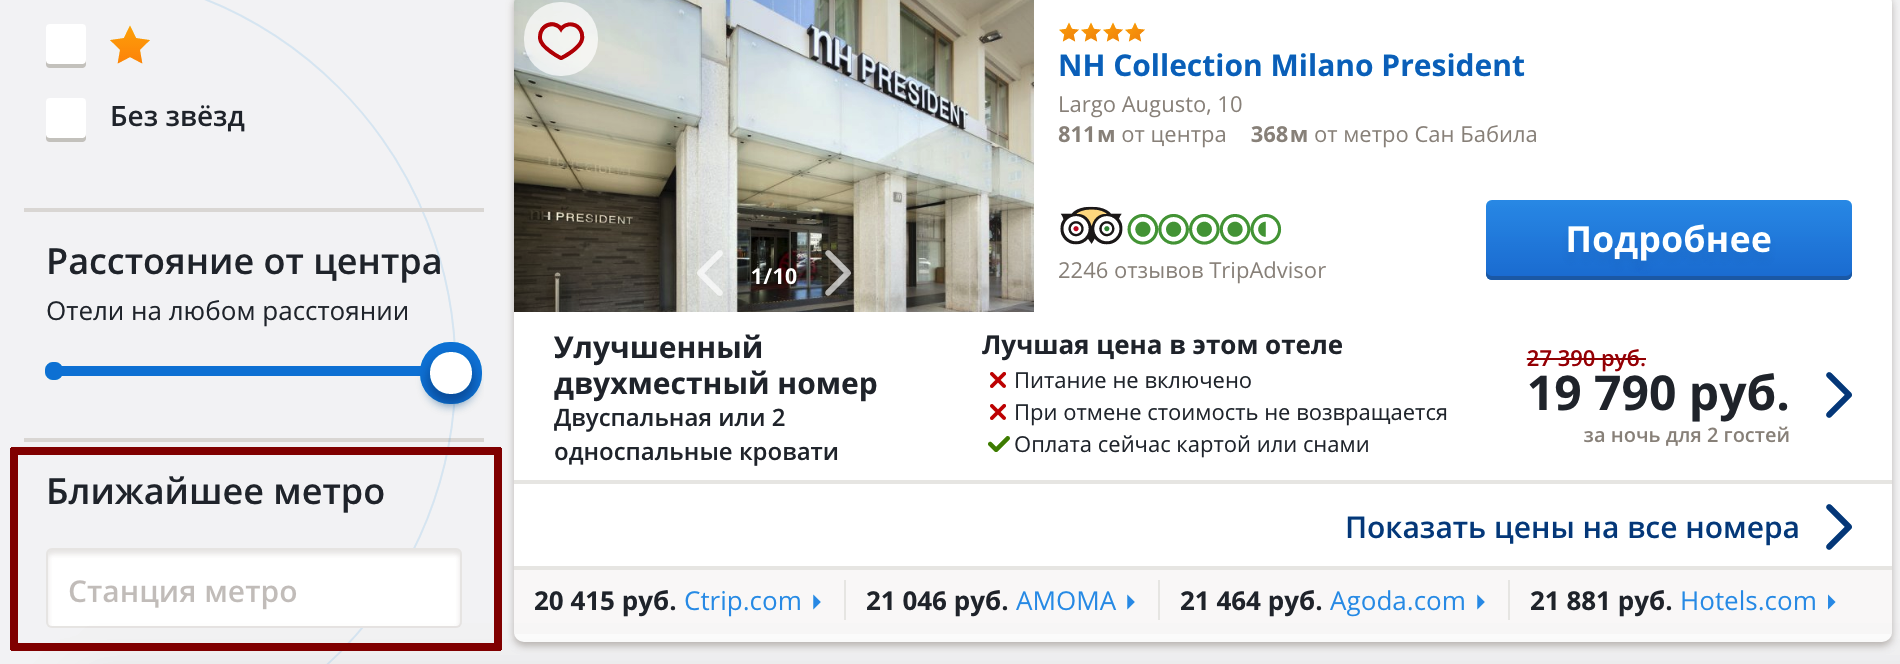Screen dimensions: 1900x664
Task: Click the hotel four-star rating icons
Action: (x=1101, y=33)
